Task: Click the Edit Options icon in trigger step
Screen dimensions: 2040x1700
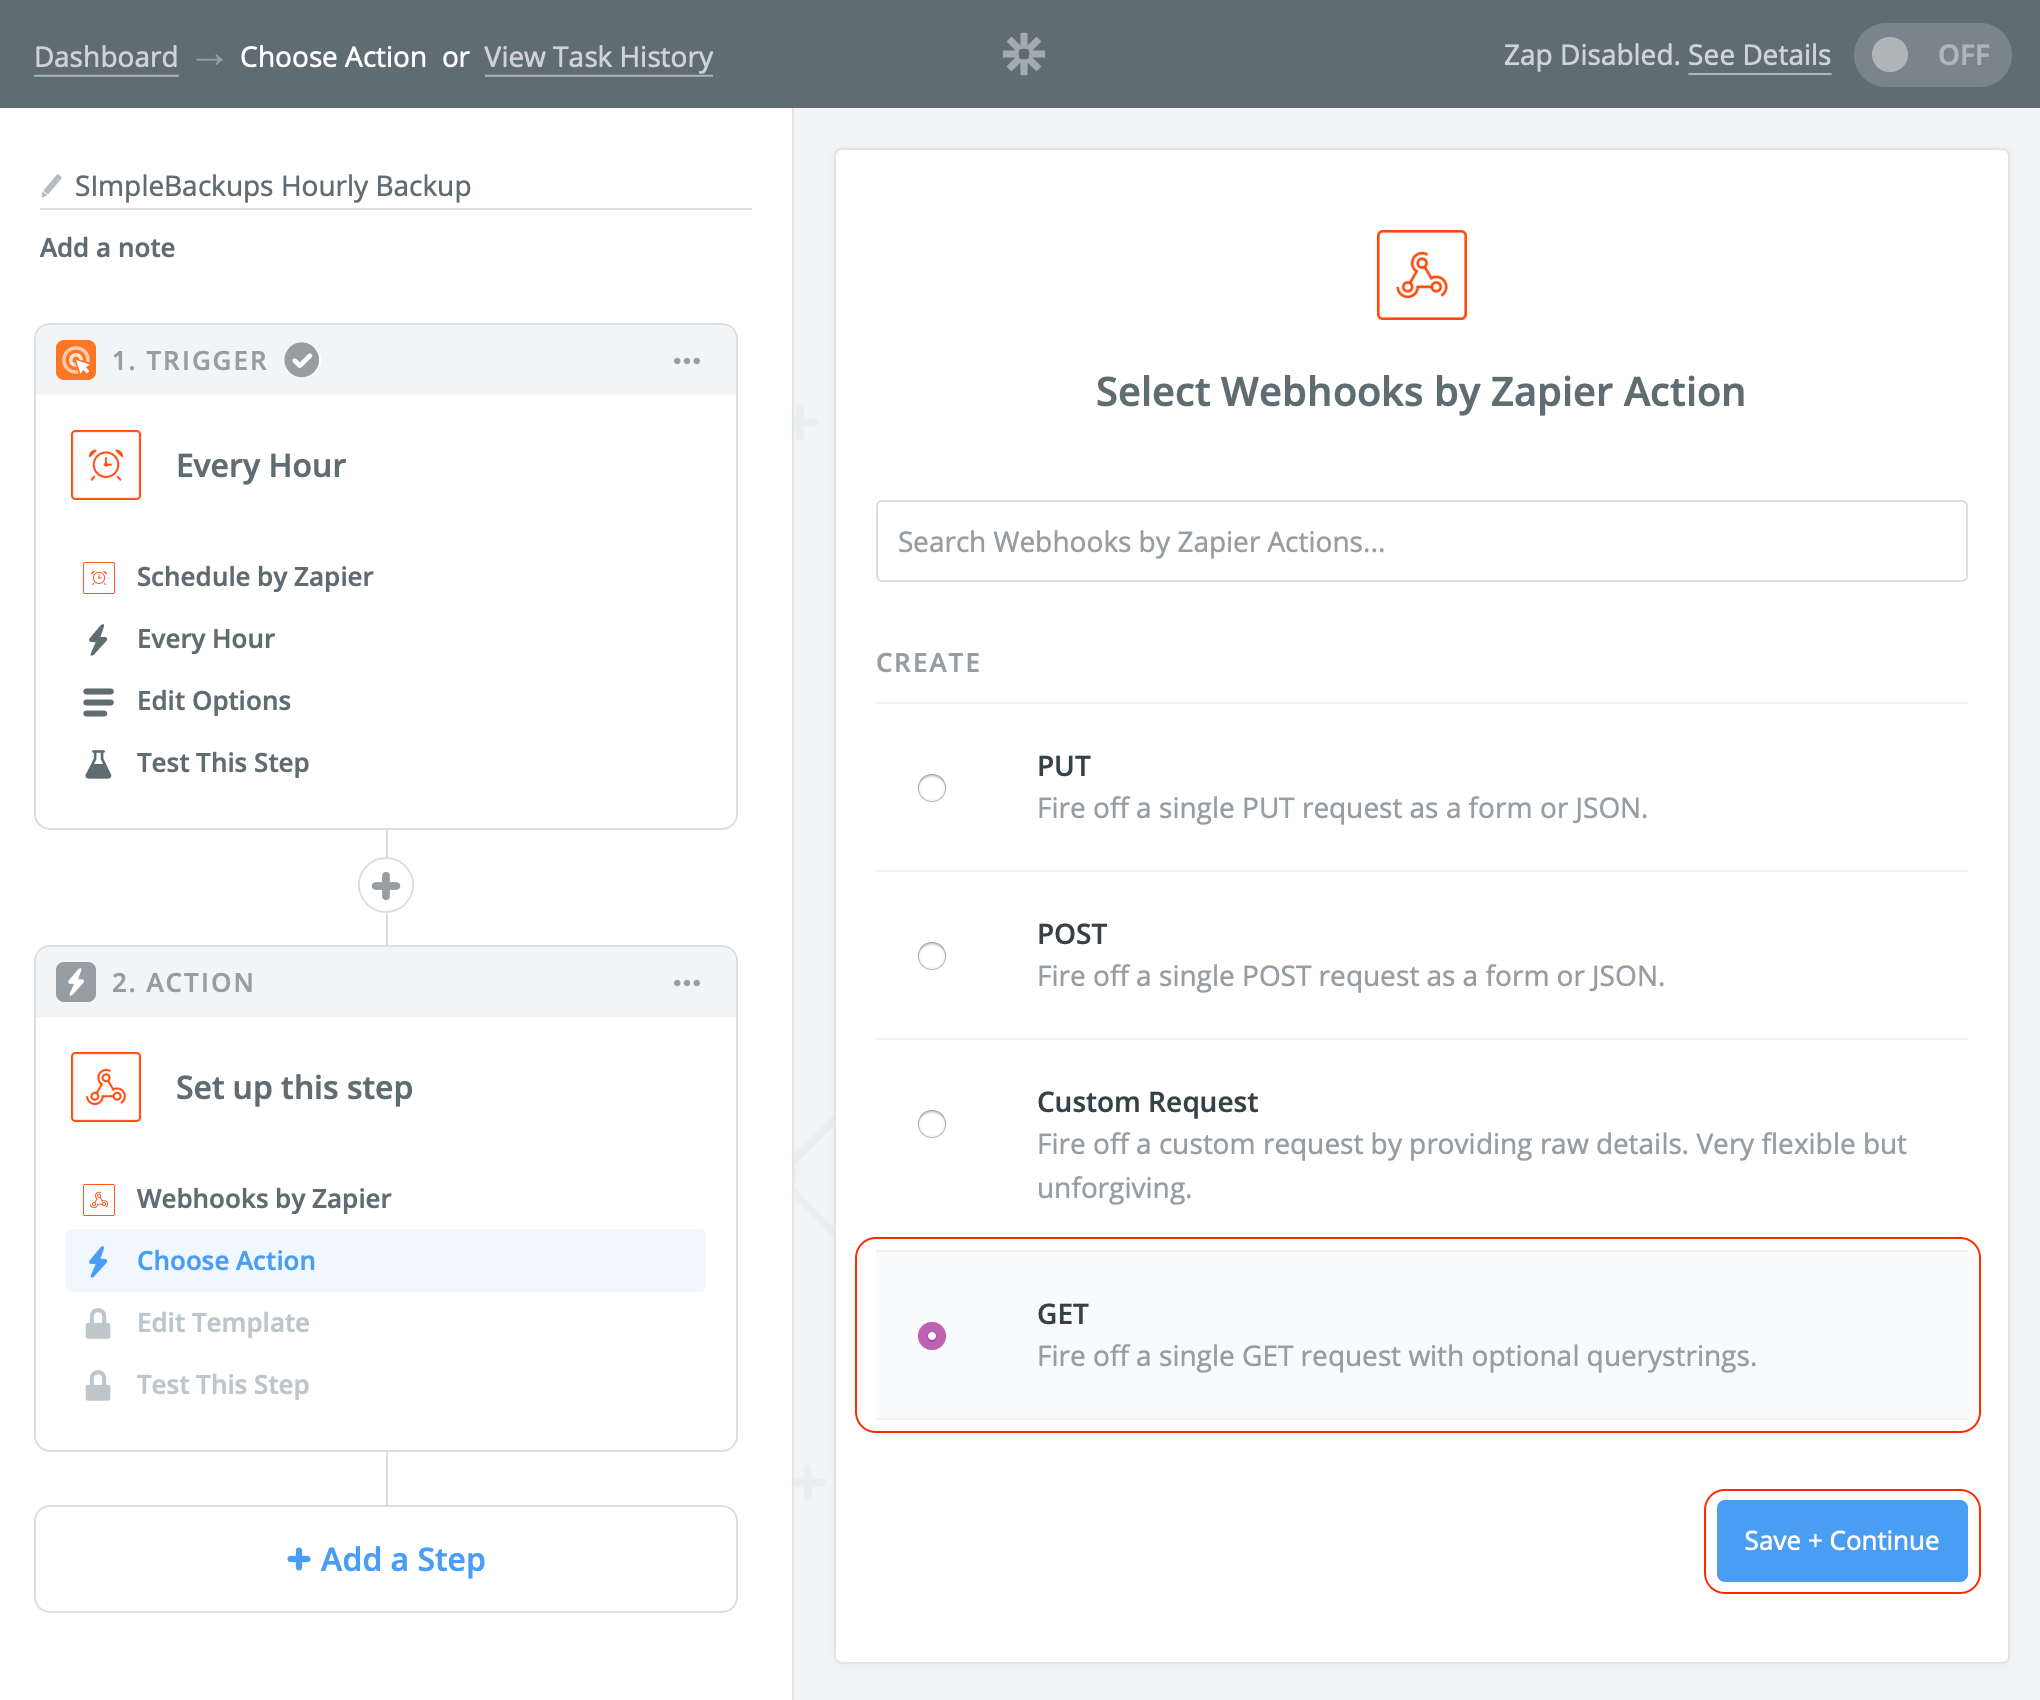Action: click(98, 700)
